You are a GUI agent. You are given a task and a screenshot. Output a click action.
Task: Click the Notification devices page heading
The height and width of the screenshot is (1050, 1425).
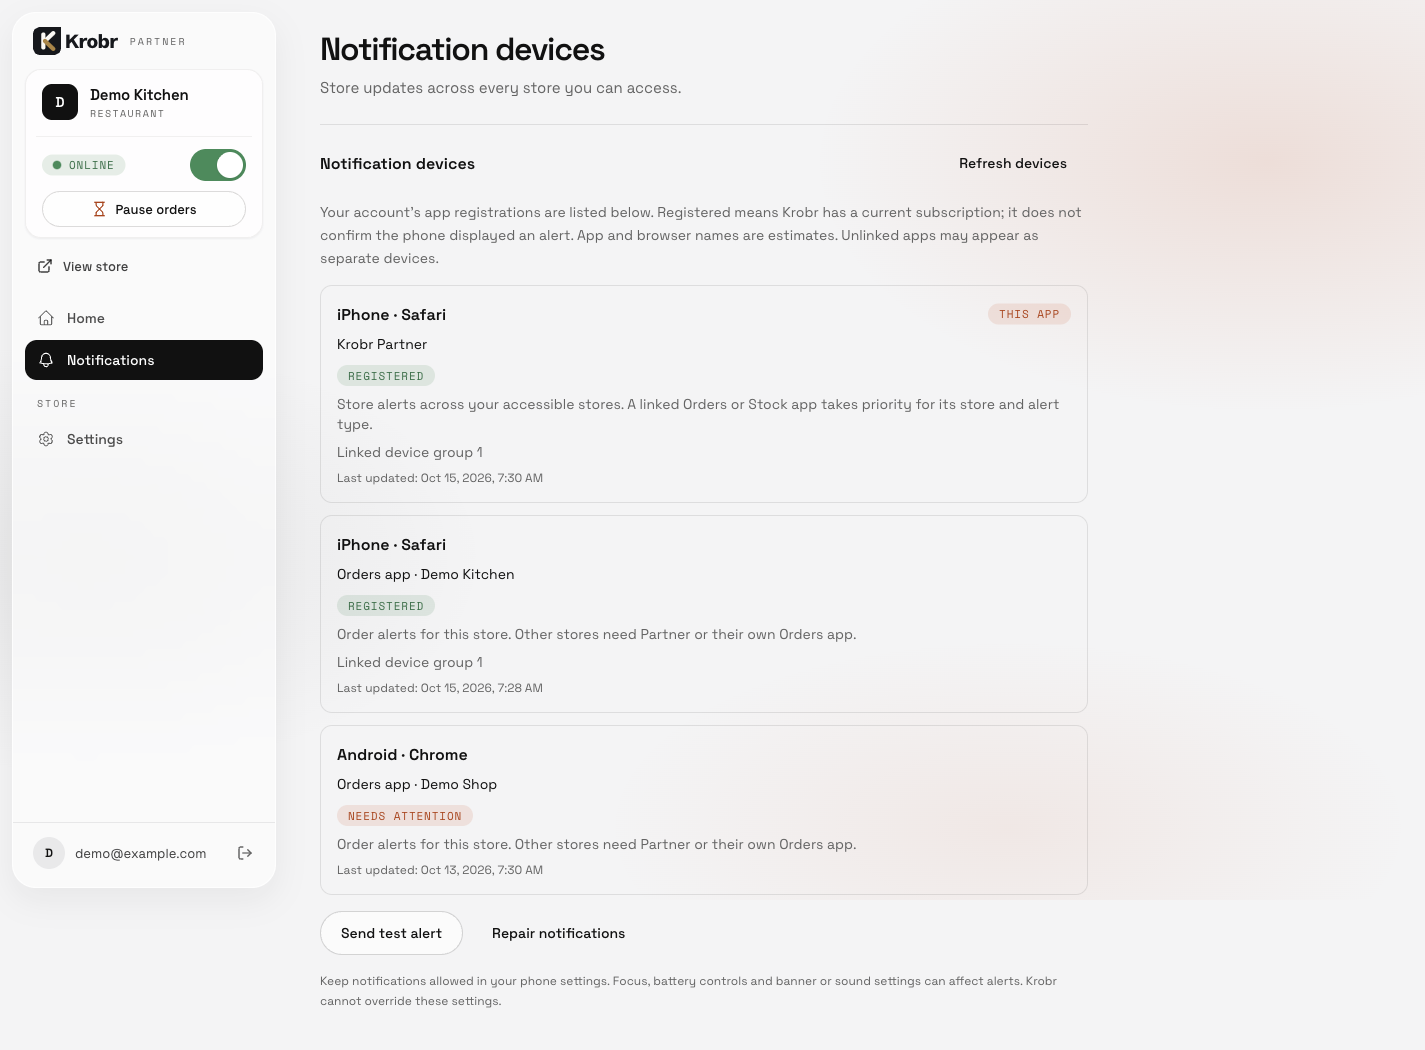point(462,49)
